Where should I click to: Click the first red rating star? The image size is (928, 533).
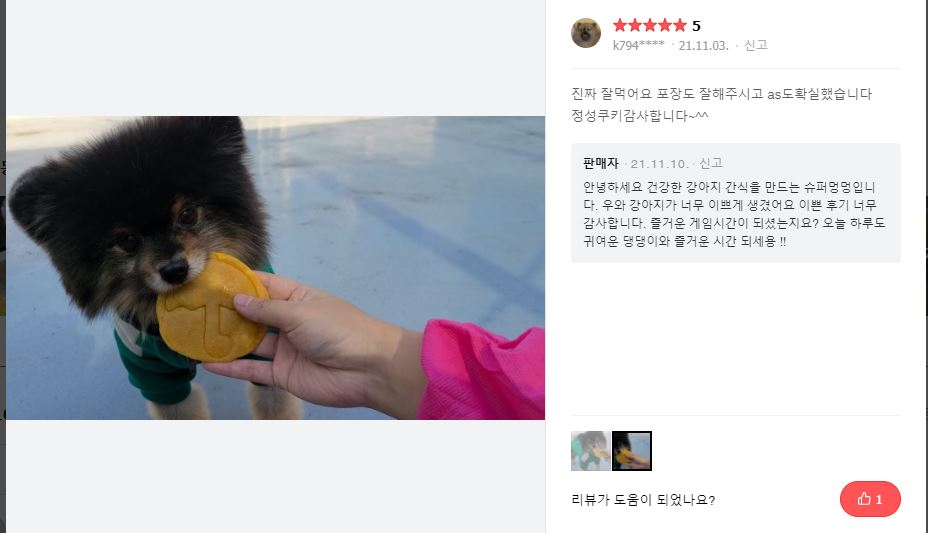pyautogui.click(x=620, y=25)
